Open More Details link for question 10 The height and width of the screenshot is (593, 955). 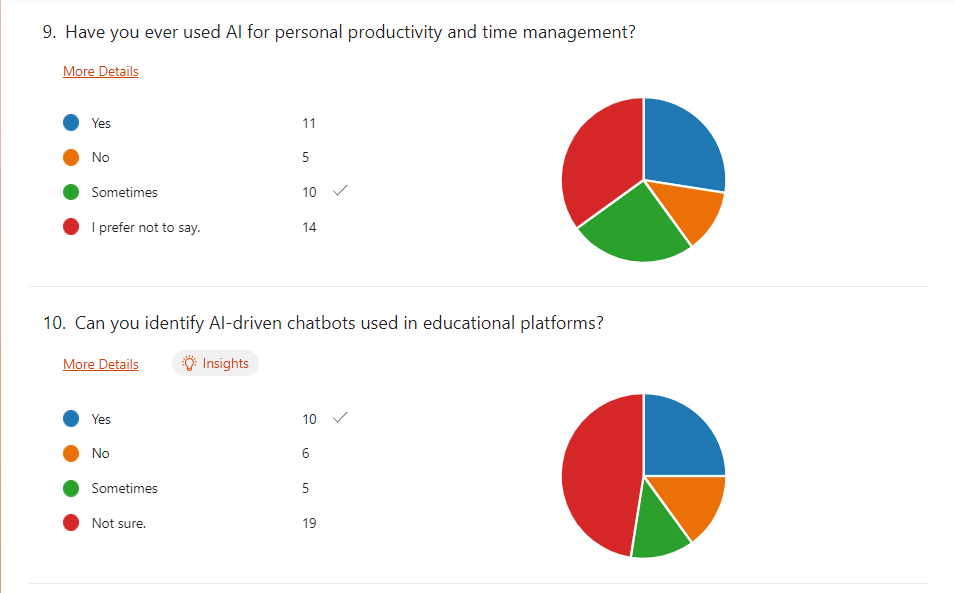[x=101, y=364]
